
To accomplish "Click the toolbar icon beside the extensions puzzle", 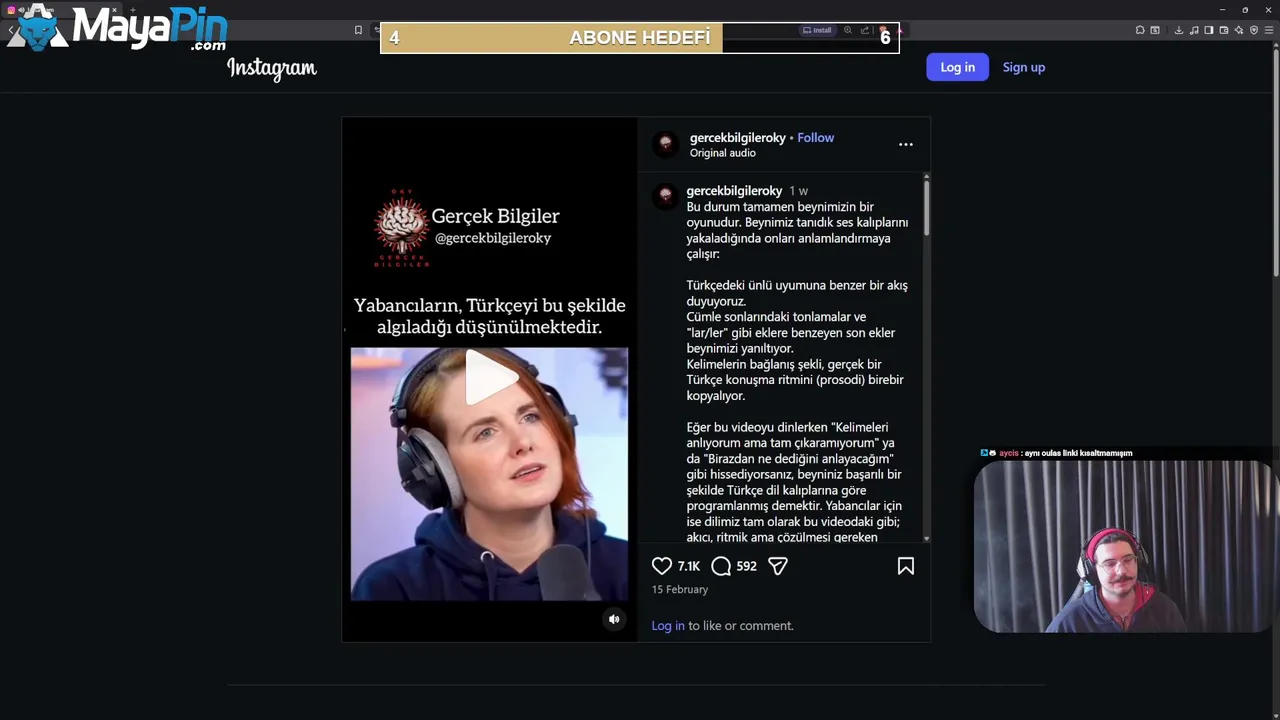I will [x=1155, y=30].
